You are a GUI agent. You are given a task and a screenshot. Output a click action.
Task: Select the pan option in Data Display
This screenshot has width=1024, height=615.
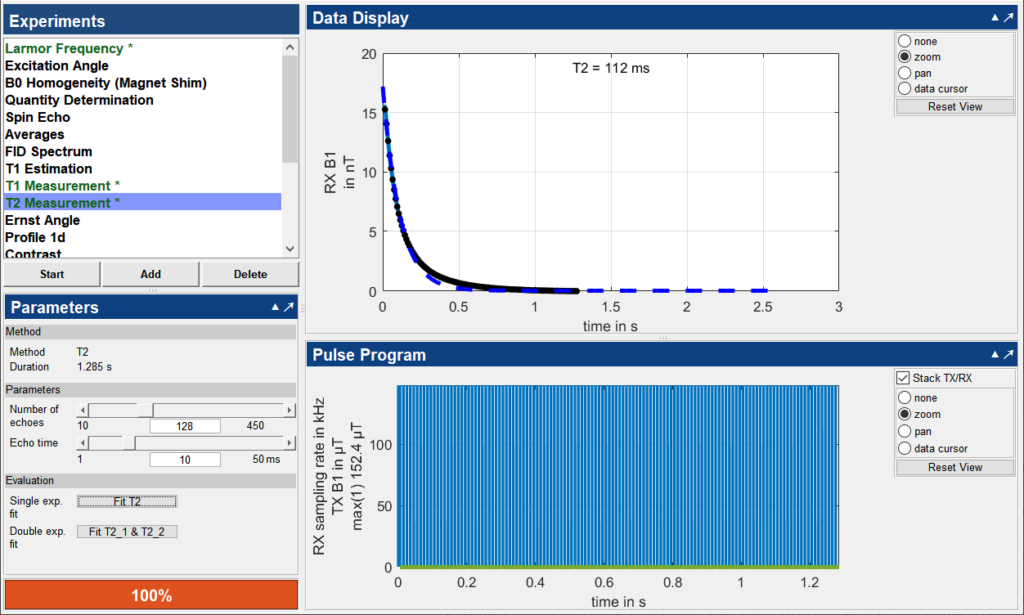pos(905,73)
